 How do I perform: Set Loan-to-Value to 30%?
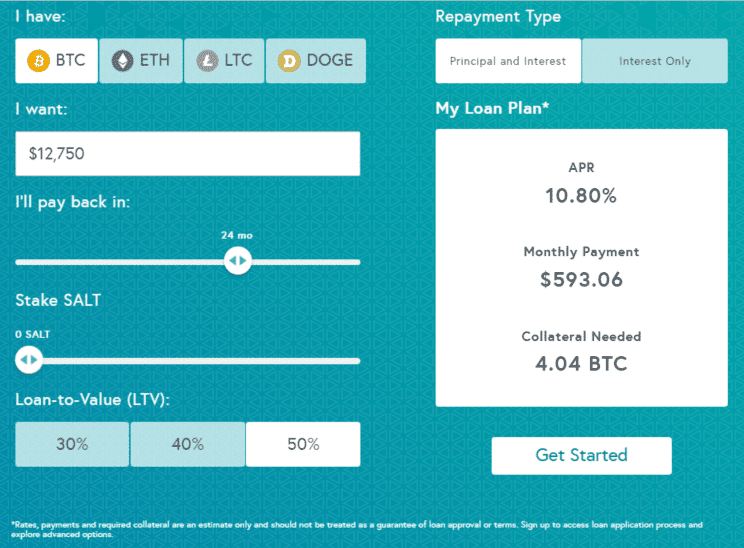pyautogui.click(x=72, y=444)
